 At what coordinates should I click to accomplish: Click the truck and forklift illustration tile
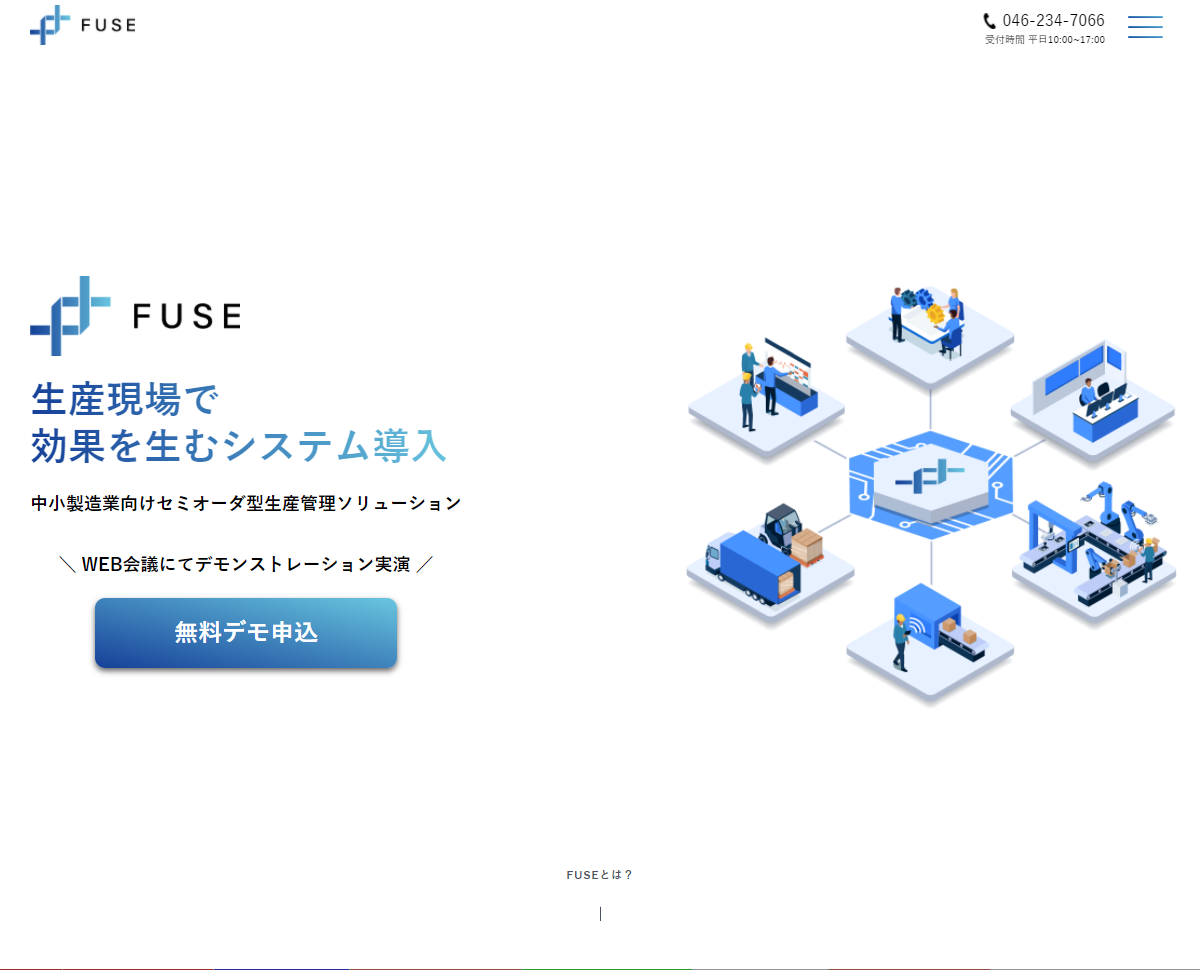click(x=770, y=563)
